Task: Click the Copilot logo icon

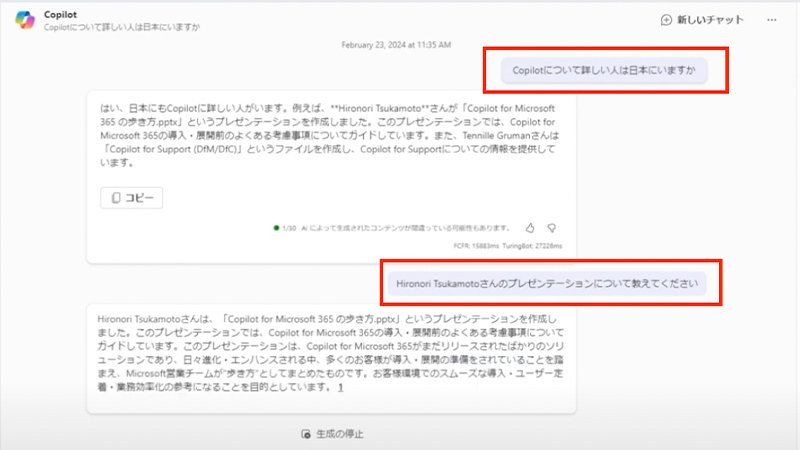Action: 23,20
